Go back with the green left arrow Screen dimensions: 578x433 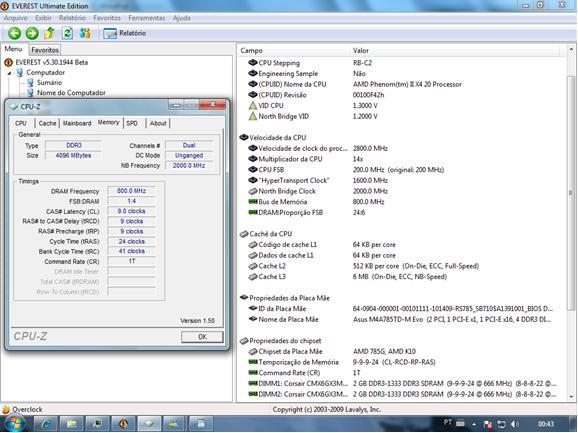click(14, 33)
